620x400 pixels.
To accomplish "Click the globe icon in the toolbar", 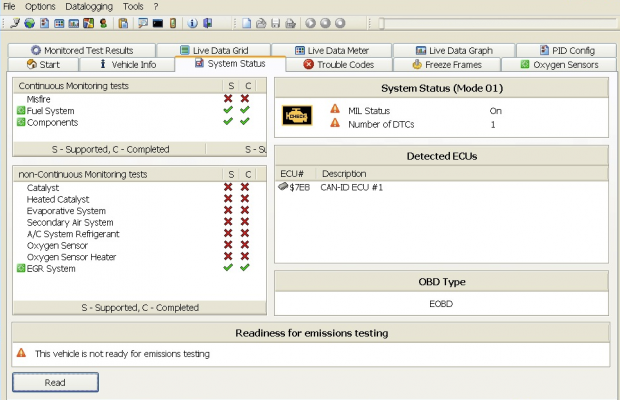I will click(30, 23).
